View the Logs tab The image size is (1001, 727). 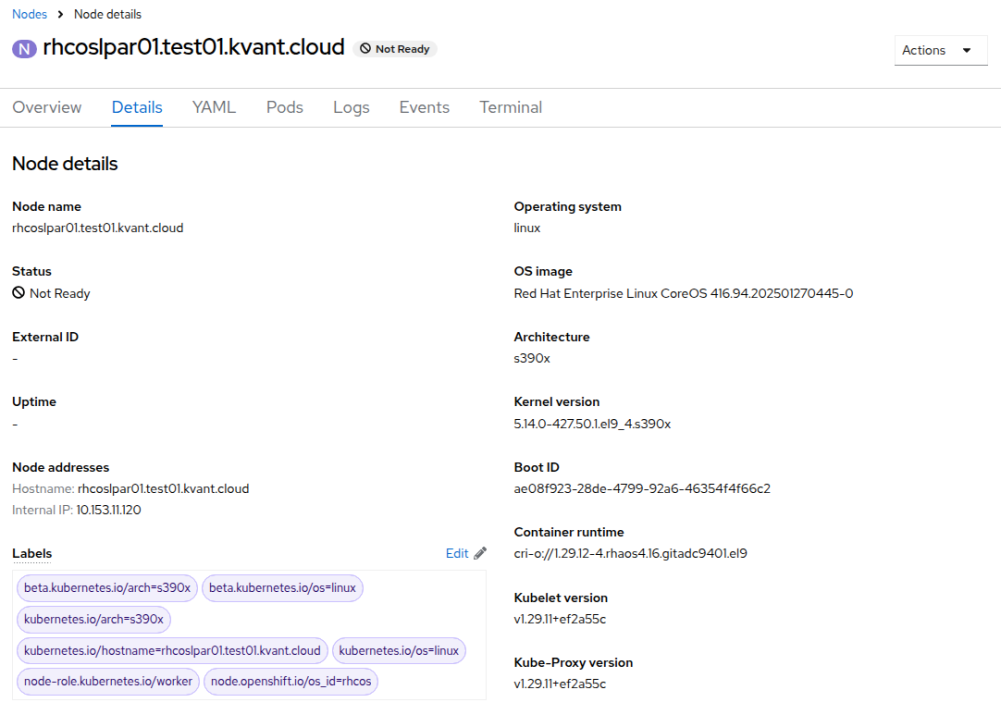tap(351, 107)
